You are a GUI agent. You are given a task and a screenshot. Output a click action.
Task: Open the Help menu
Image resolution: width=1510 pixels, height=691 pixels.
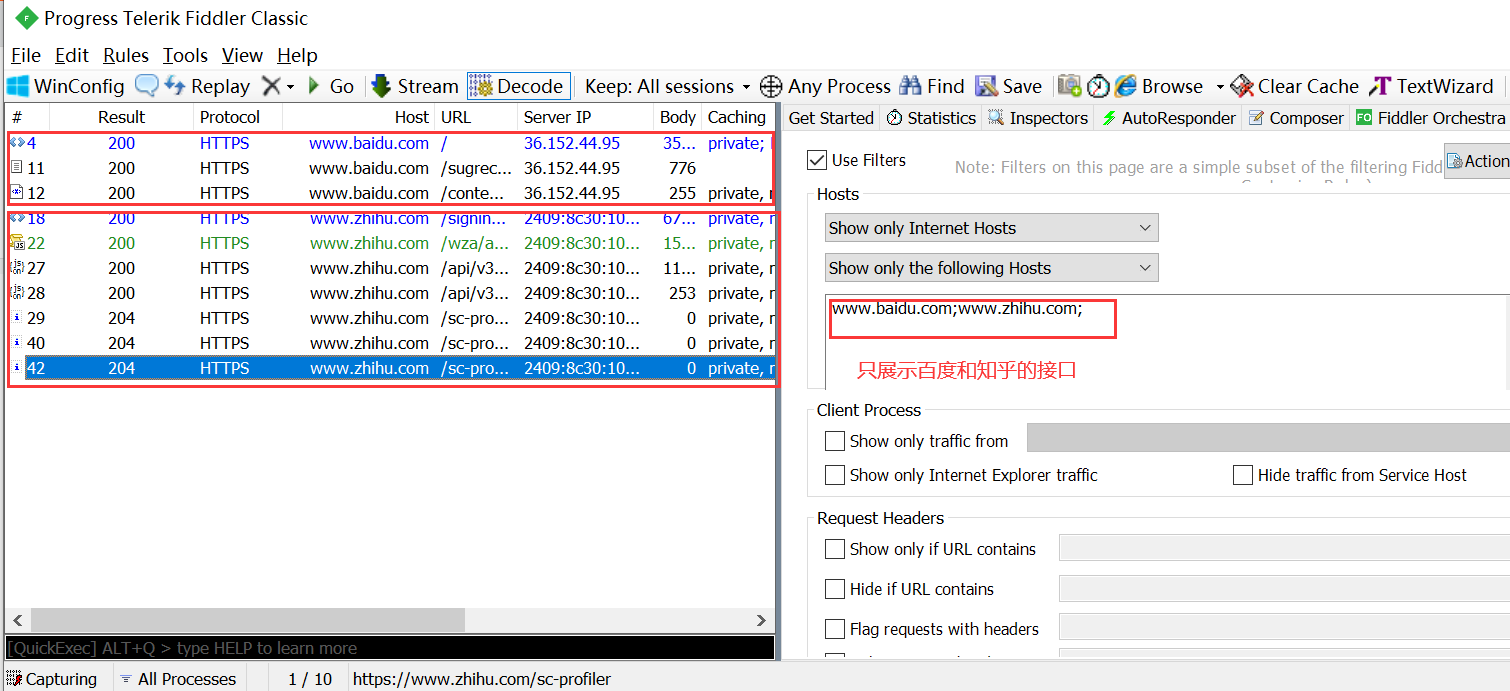(x=297, y=55)
